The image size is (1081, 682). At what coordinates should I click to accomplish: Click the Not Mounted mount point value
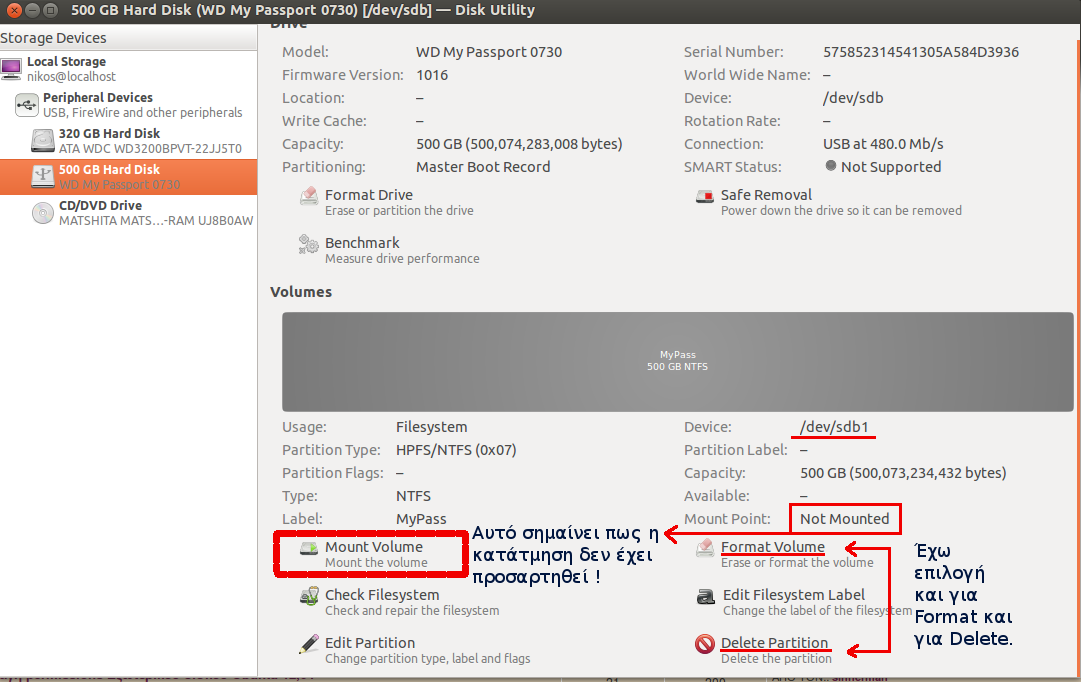pos(845,519)
